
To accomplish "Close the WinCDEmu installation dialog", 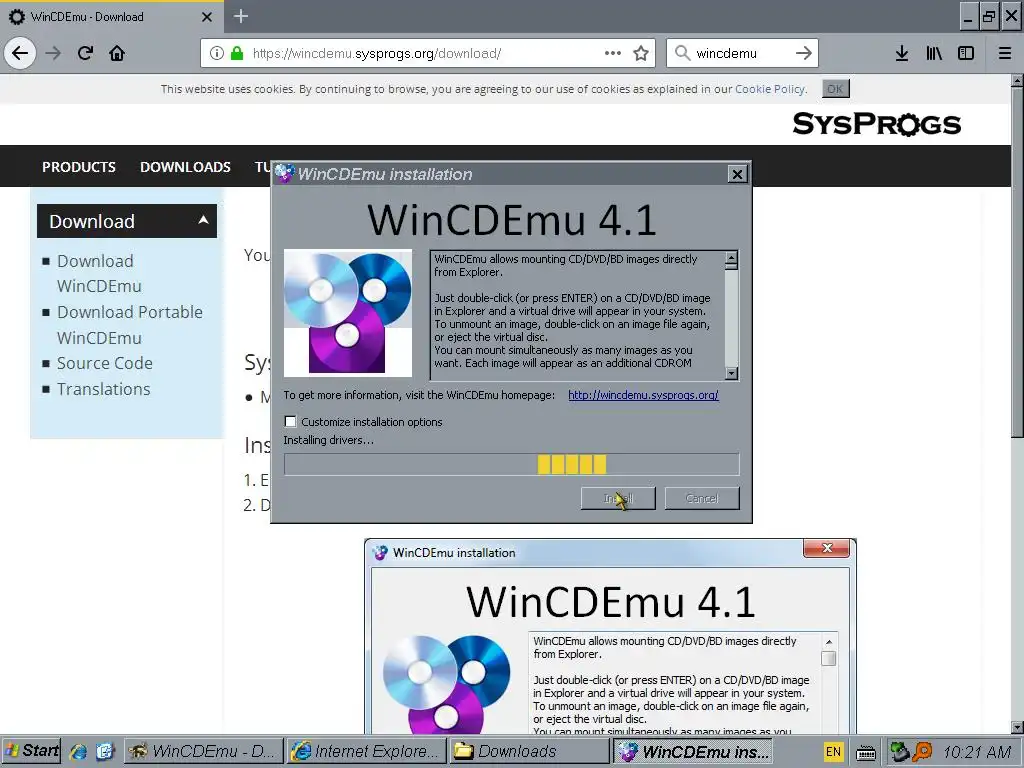I will pos(737,174).
